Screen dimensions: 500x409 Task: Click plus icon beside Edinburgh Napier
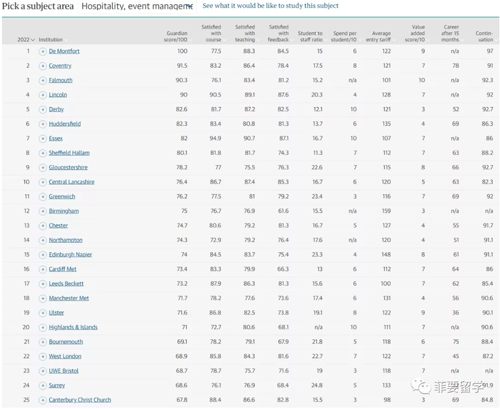tap(42, 255)
